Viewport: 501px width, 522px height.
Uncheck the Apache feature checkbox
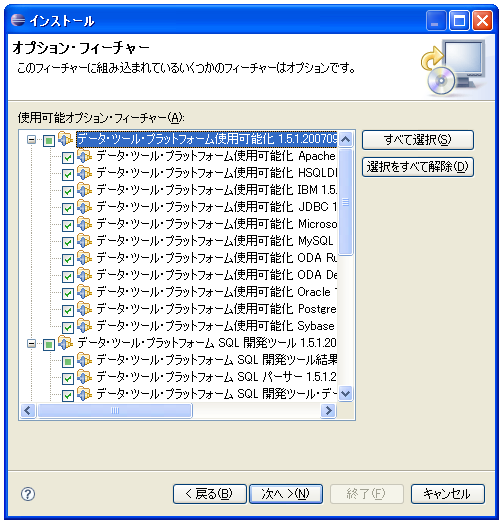pyautogui.click(x=68, y=158)
